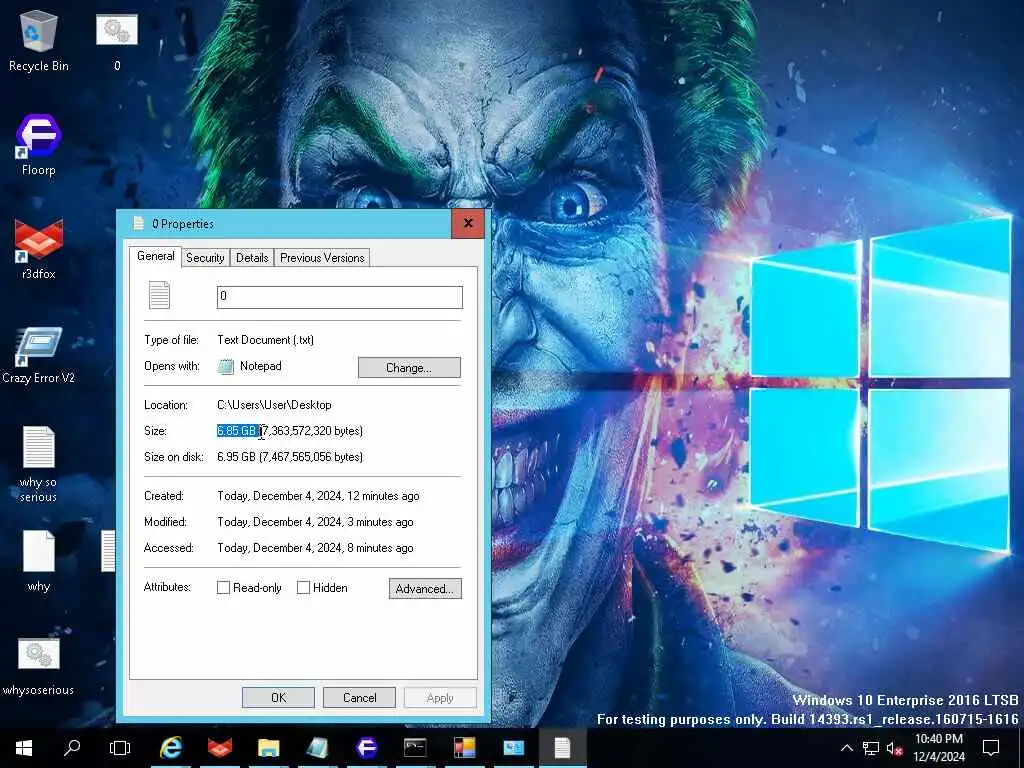
Task: Cancel the Properties dialog
Action: point(359,697)
